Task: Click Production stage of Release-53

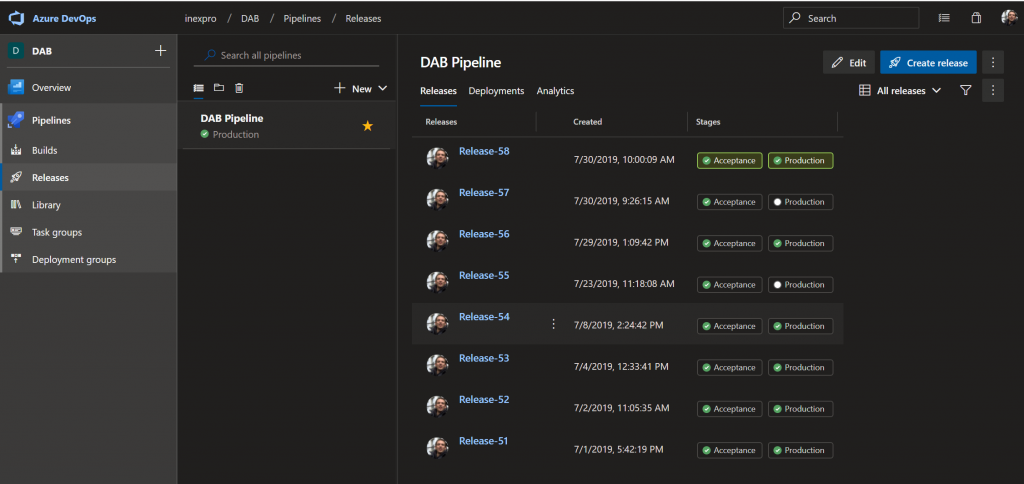Action: coord(801,367)
